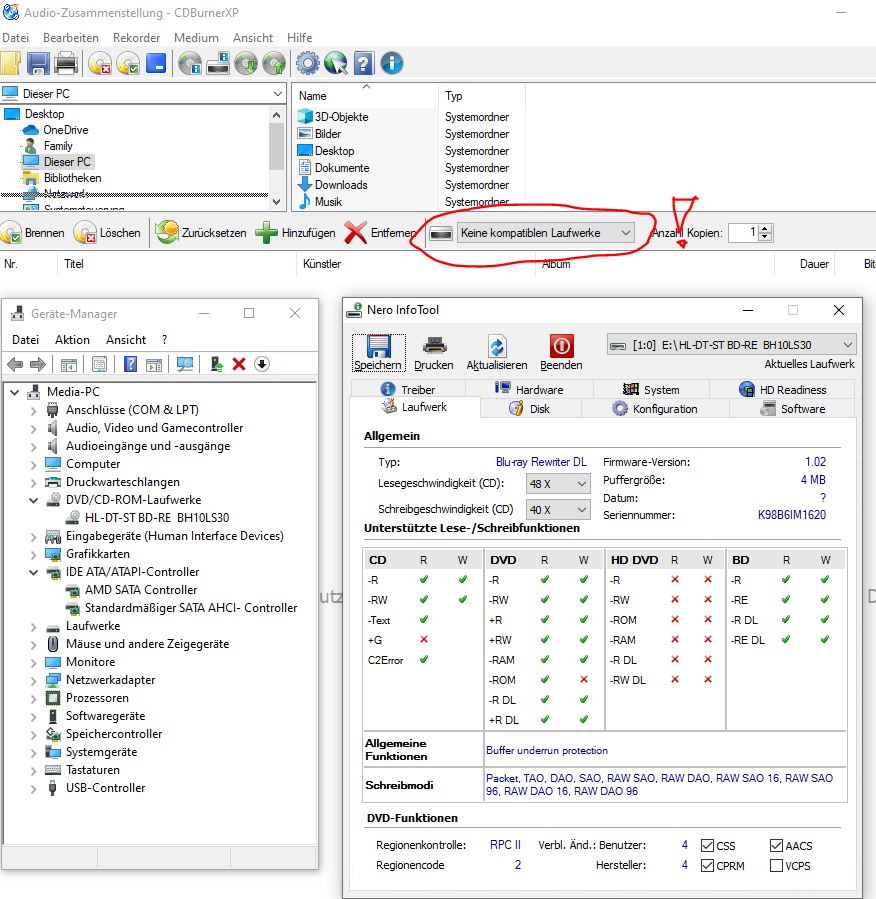Click the folder tree scrollbar down arrow
This screenshot has width=876, height=899.
coord(277,202)
